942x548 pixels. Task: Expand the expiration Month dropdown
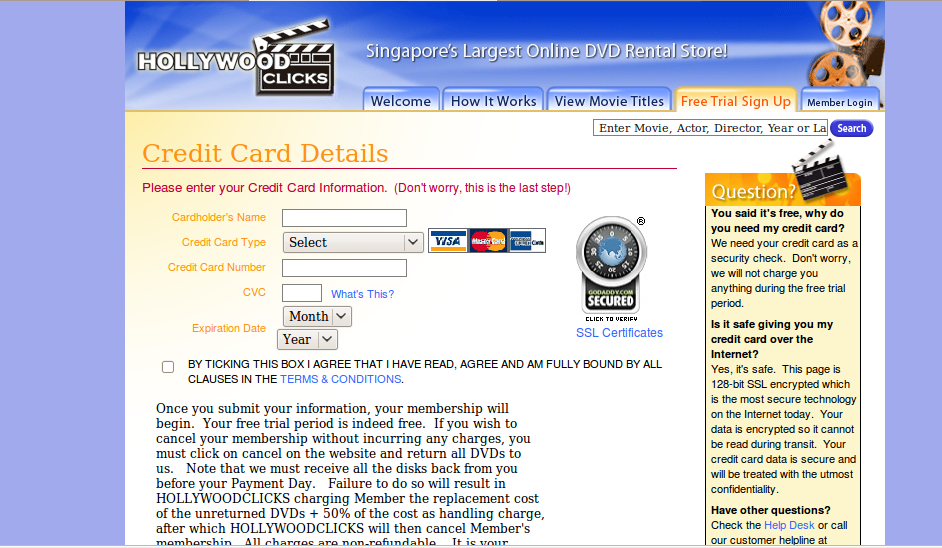coord(318,316)
